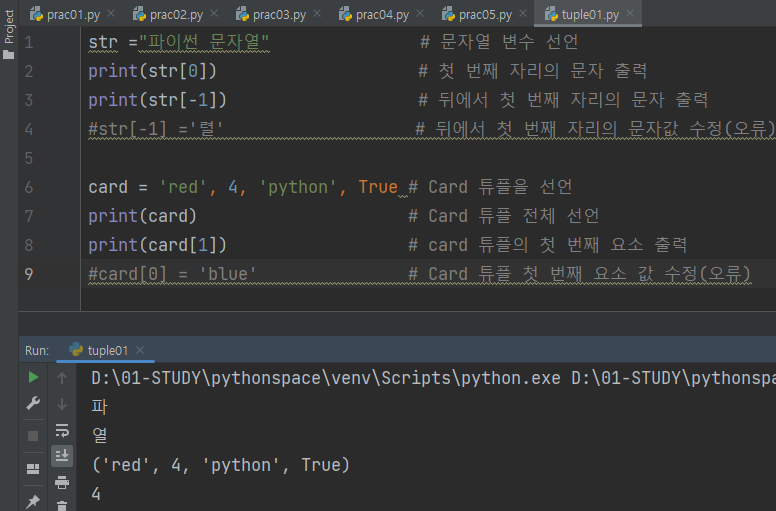Click the True keyword in card tuple
Viewport: 776px width, 511px height.
[378, 187]
